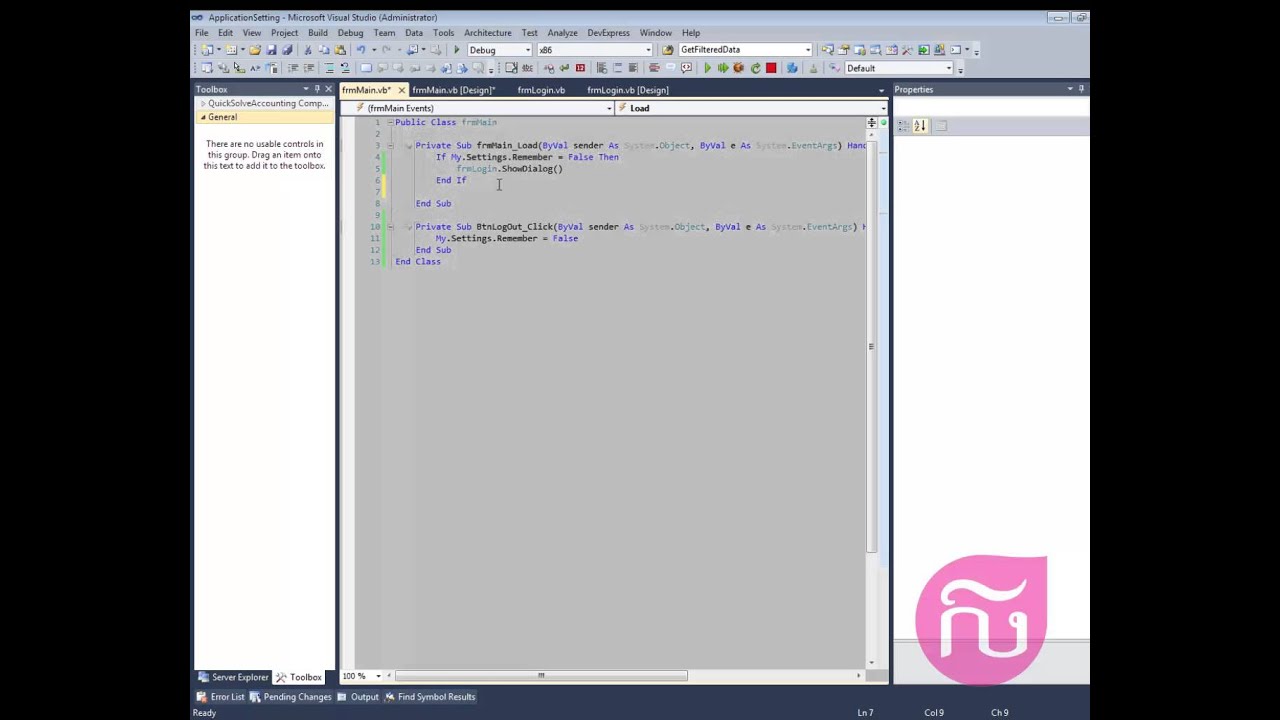
Task: Sort properties alphabetically with A-Z icon
Action: pos(920,126)
